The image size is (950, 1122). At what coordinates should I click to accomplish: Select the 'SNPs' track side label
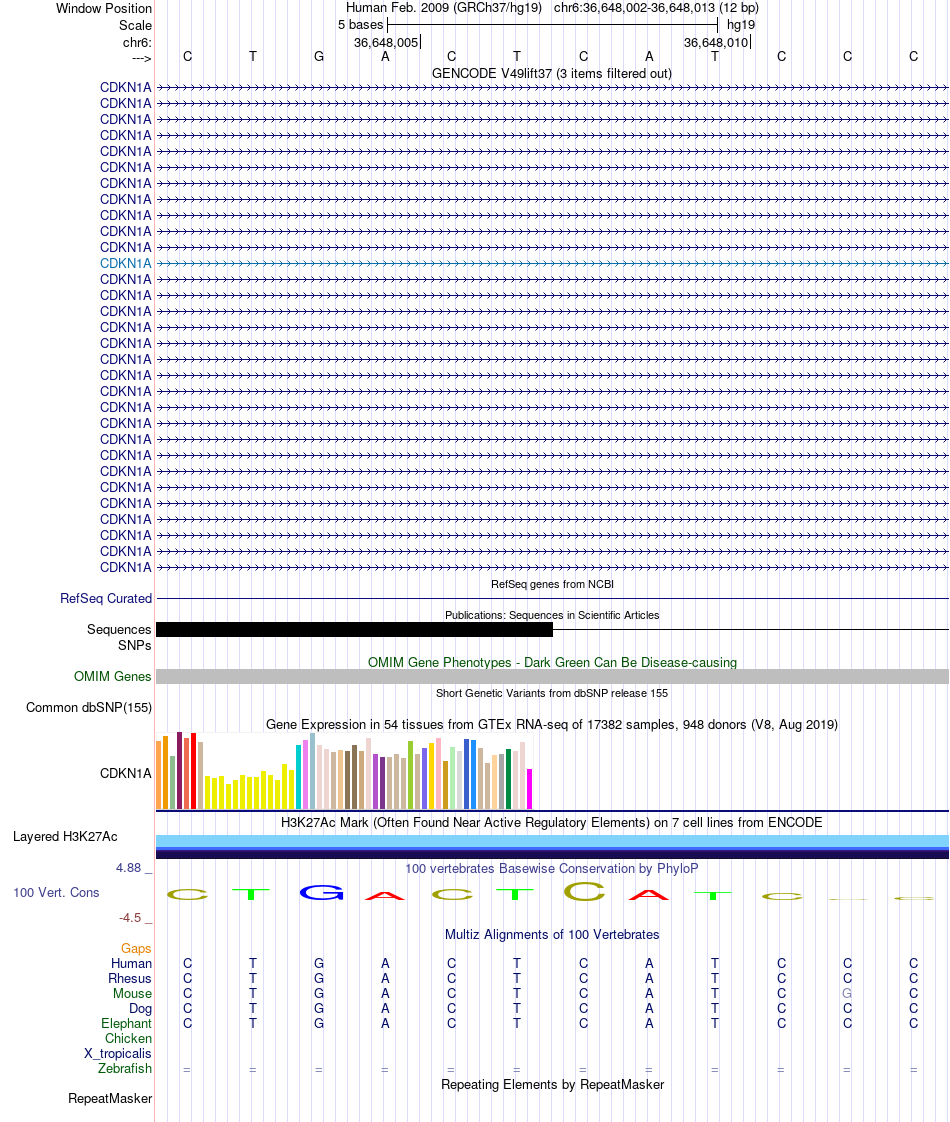(134, 645)
